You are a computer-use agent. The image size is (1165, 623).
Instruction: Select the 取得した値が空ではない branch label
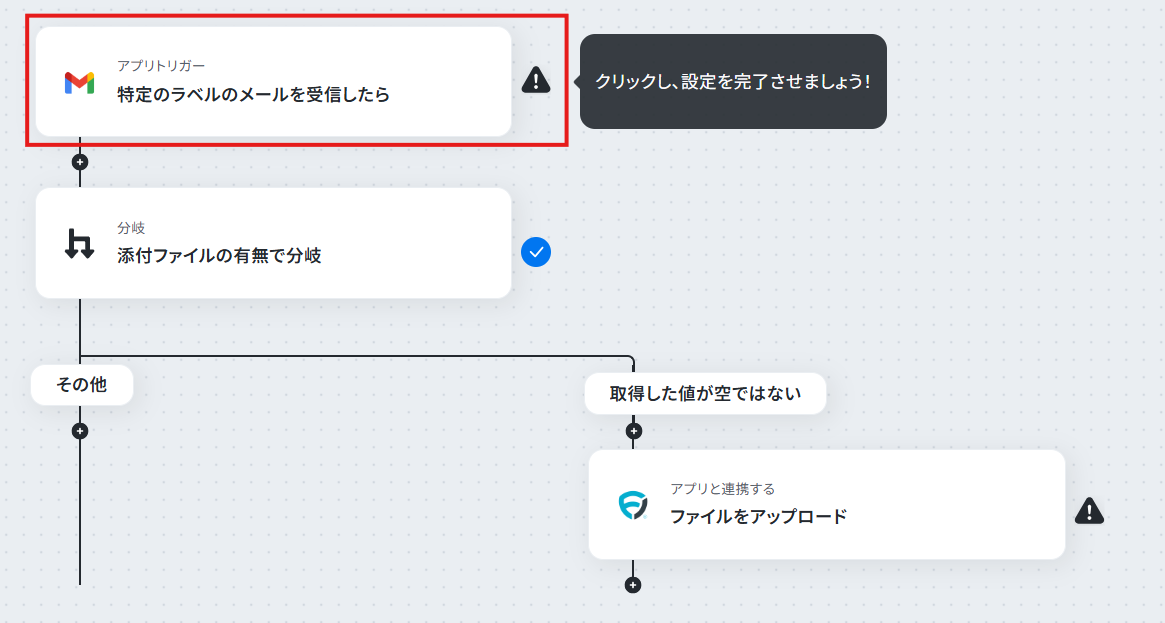point(705,394)
